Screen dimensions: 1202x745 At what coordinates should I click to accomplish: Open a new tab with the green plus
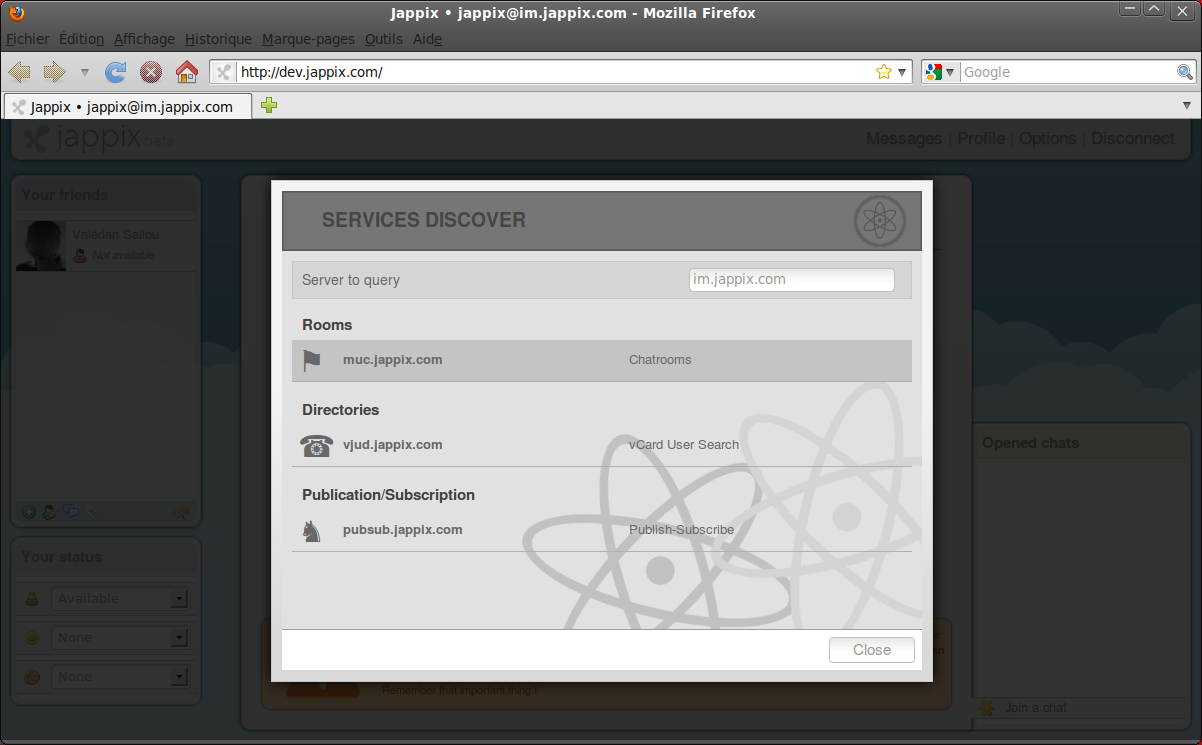(x=269, y=106)
